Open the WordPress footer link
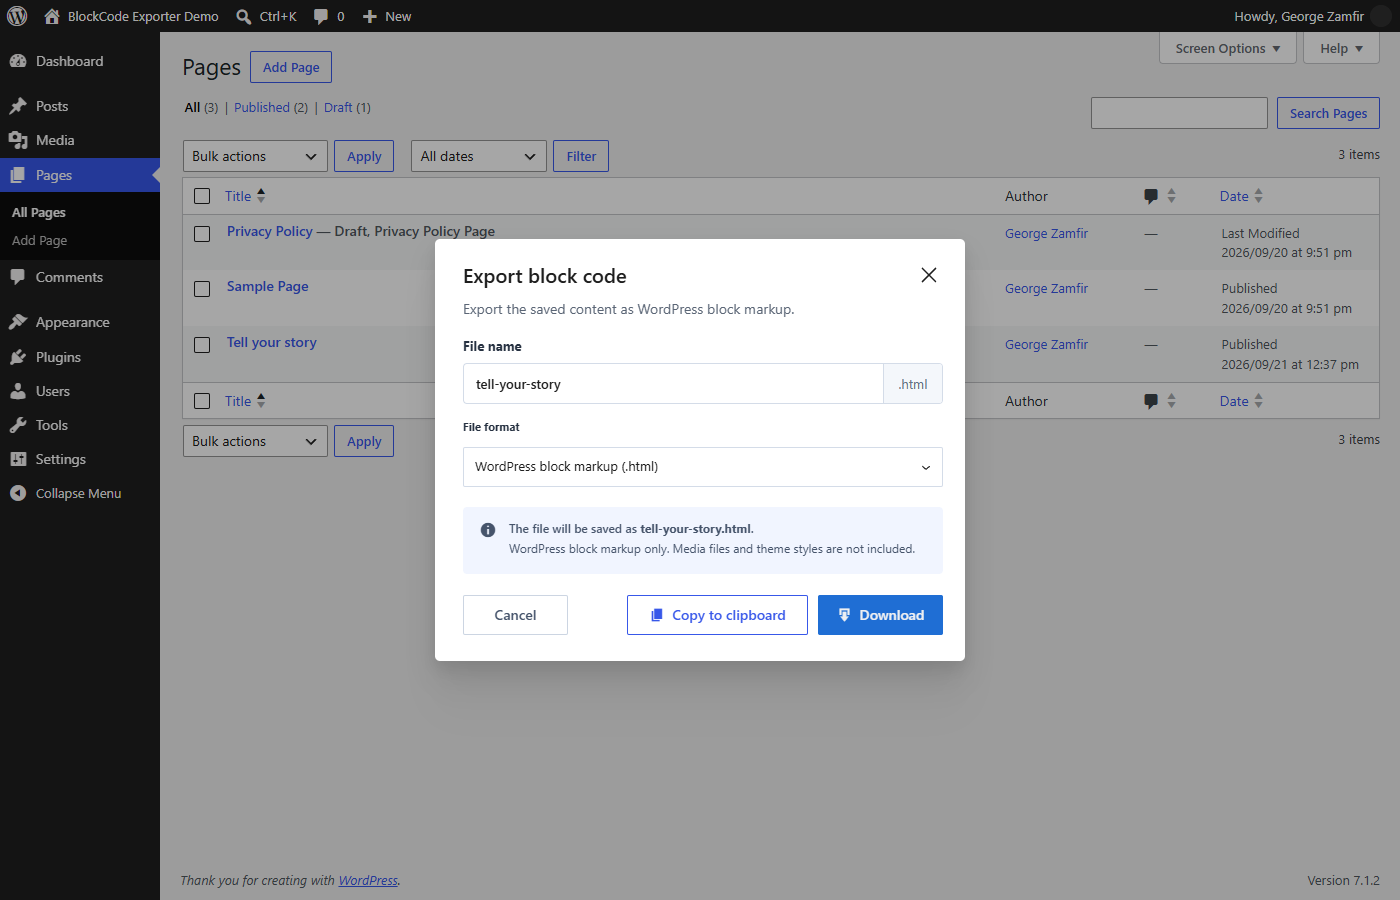1400x900 pixels. coord(368,880)
